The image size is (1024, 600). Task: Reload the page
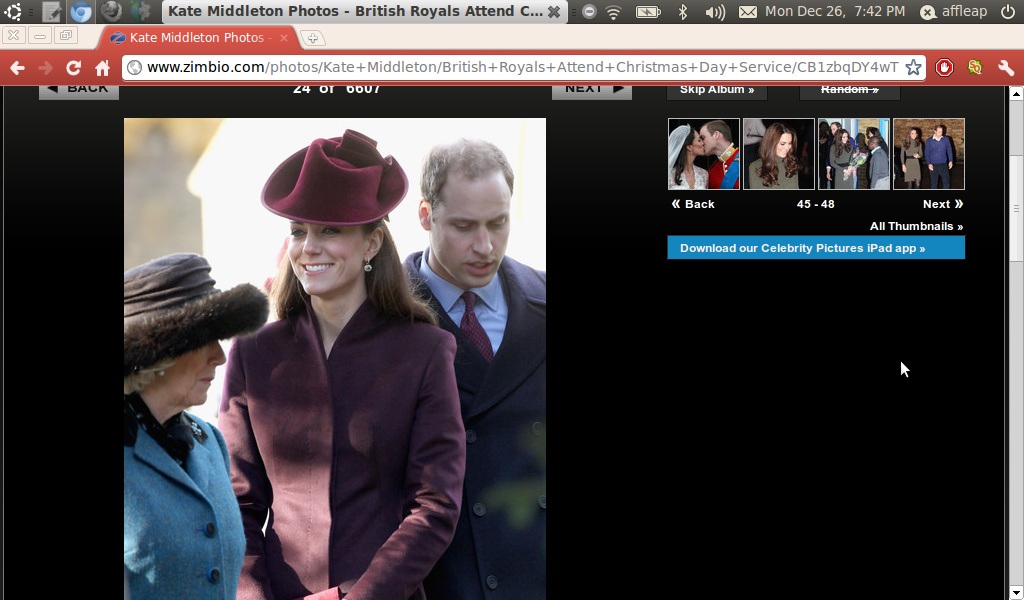click(x=73, y=67)
